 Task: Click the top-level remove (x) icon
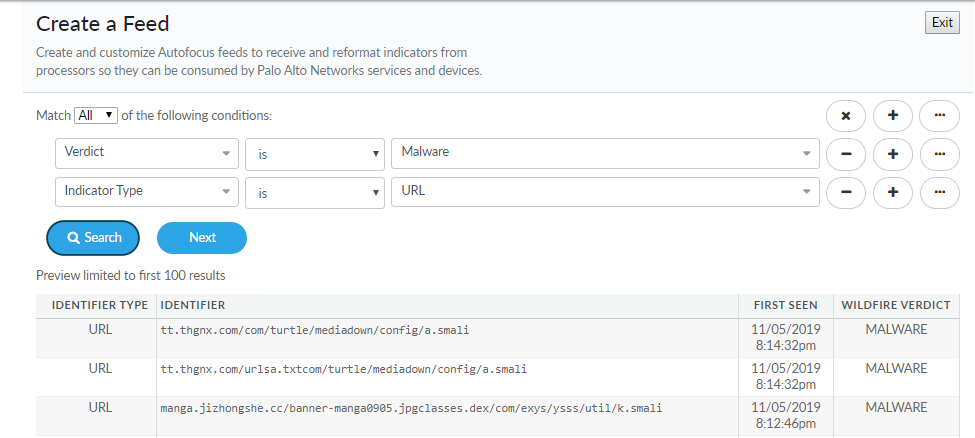pos(846,116)
